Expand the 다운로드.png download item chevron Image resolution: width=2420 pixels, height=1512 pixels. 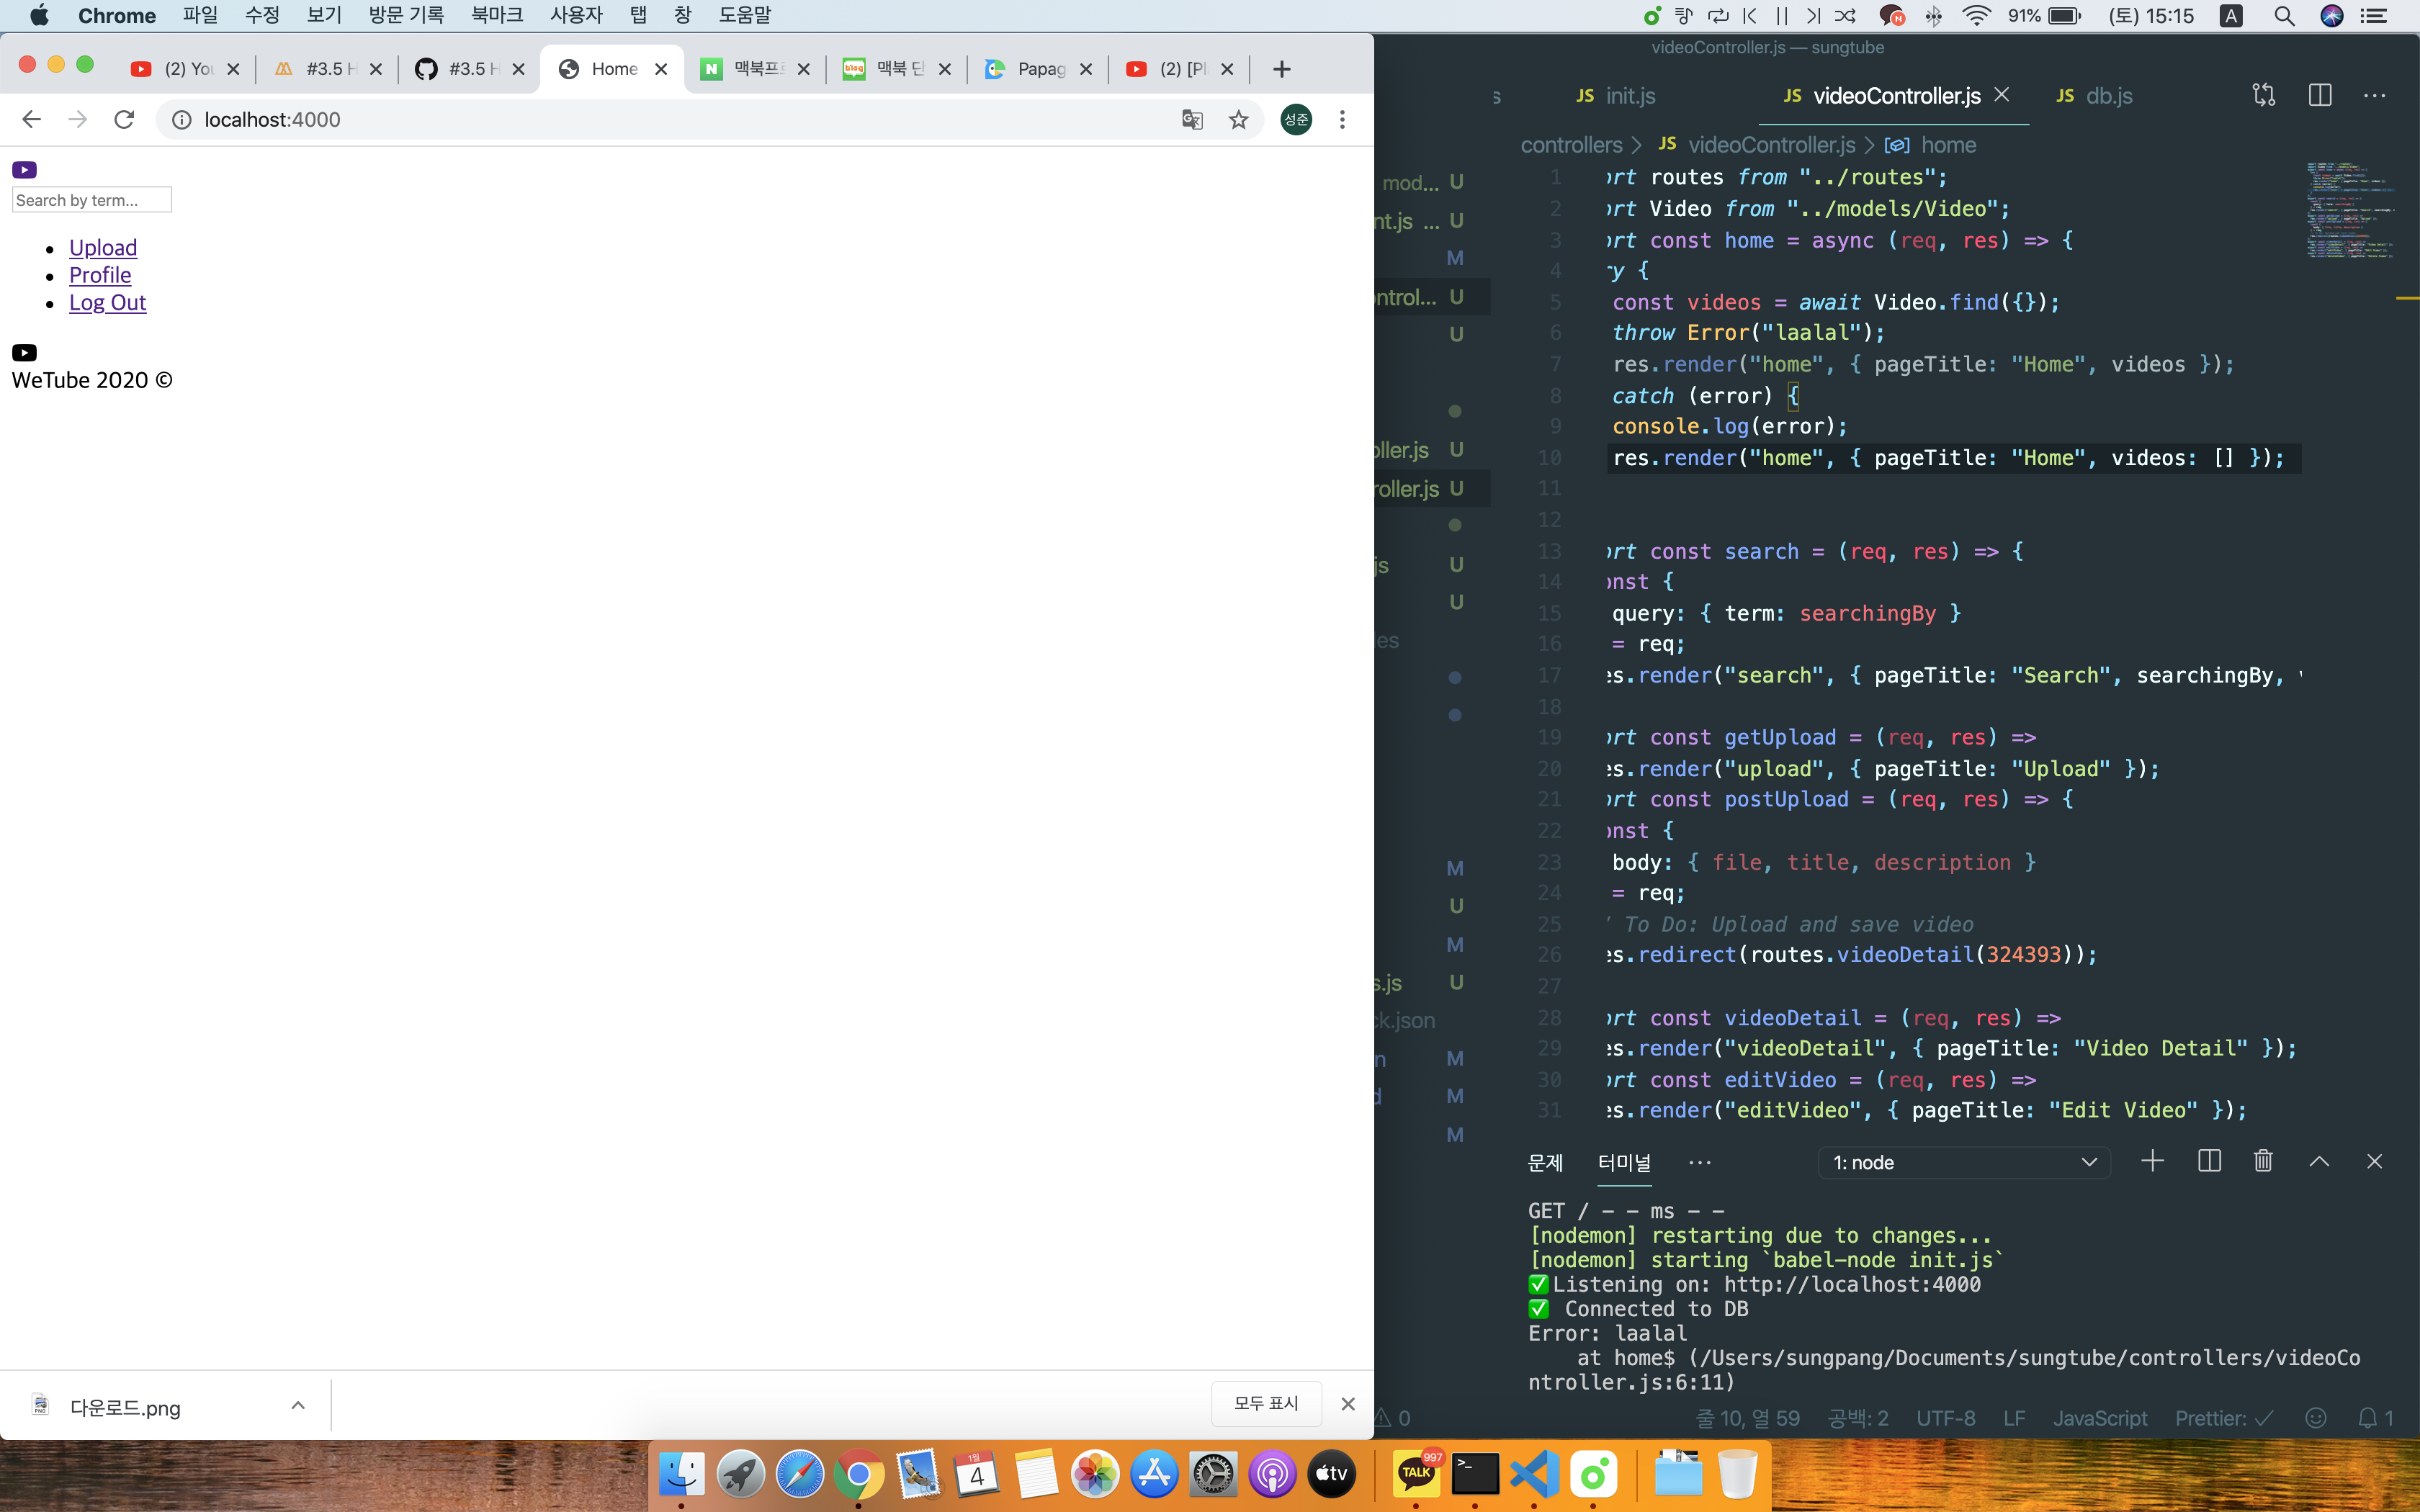[297, 1404]
